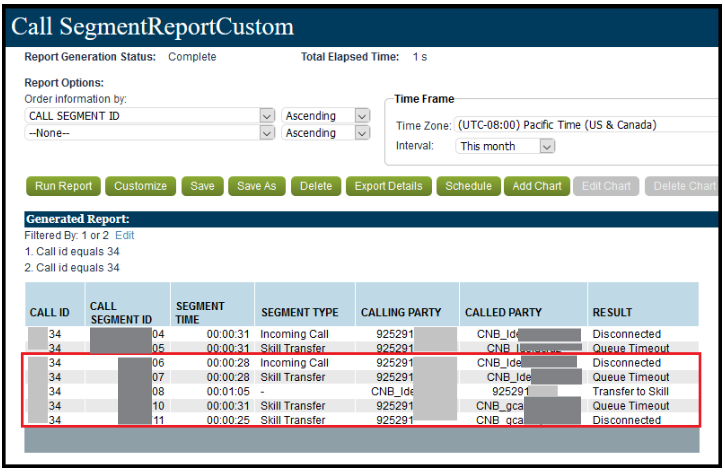Choose Save As for the report
725x472 pixels.
(257, 186)
